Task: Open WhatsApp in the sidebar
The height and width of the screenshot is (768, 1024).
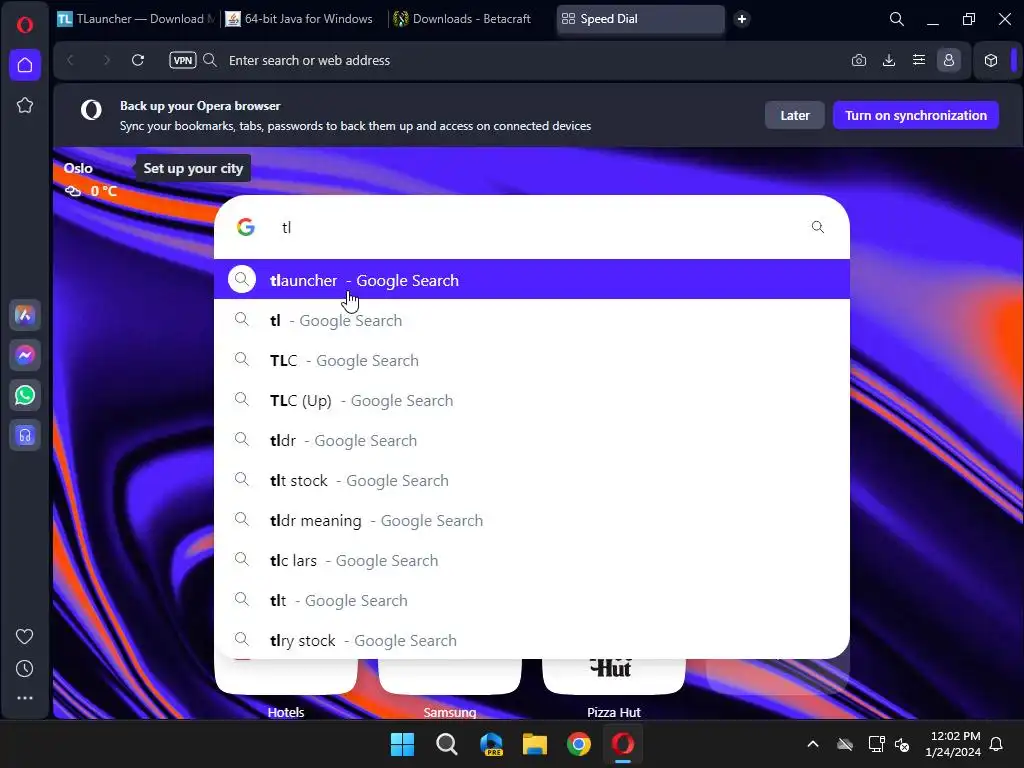Action: tap(25, 395)
